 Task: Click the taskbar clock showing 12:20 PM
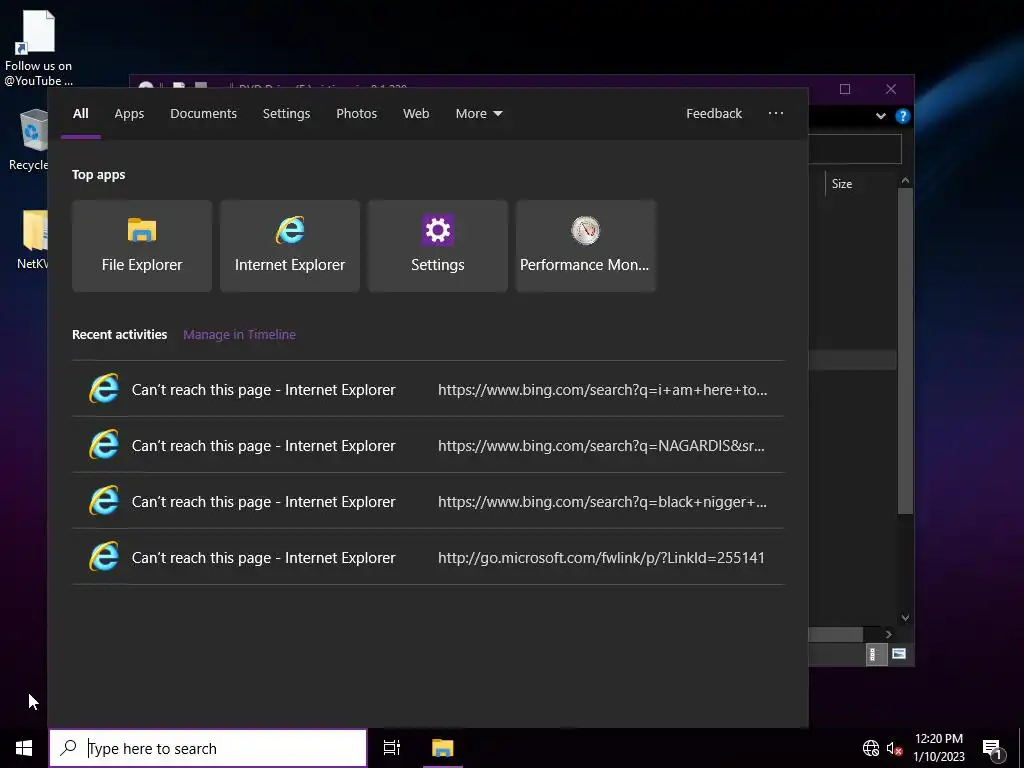click(938, 748)
